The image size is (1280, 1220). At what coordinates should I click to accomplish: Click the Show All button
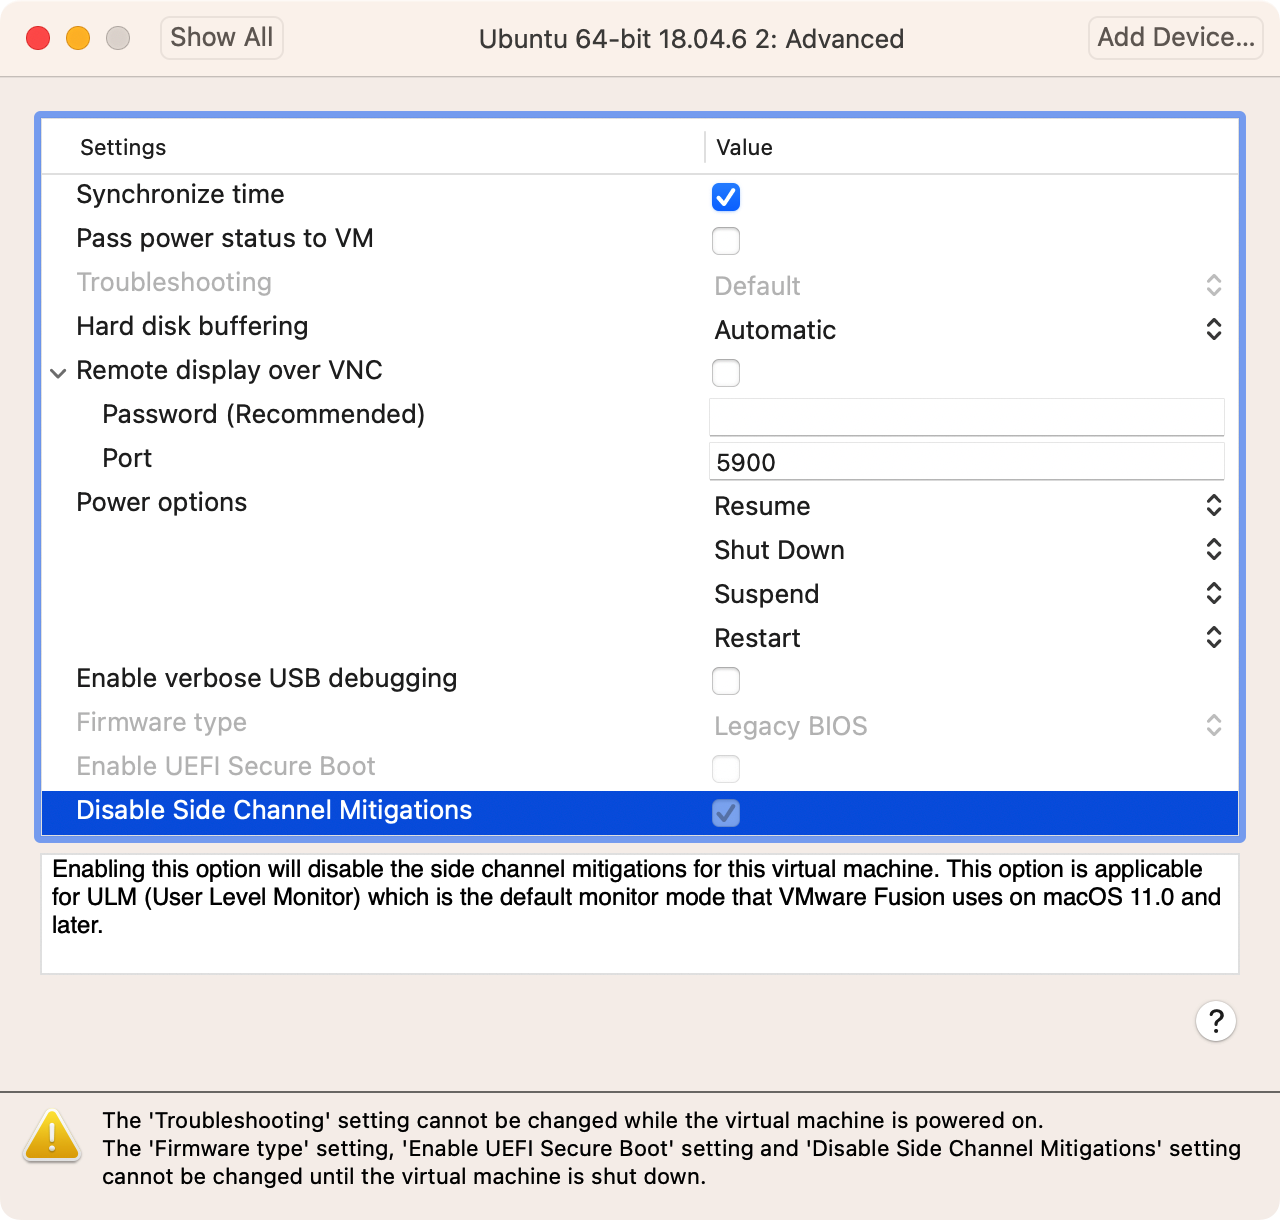pyautogui.click(x=221, y=38)
